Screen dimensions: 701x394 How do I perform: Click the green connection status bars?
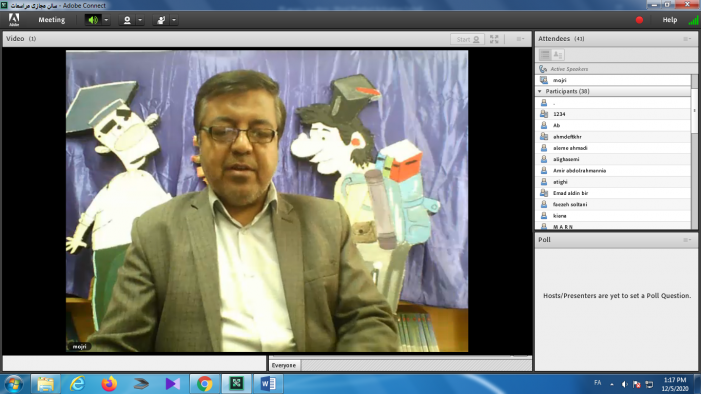[x=693, y=20]
